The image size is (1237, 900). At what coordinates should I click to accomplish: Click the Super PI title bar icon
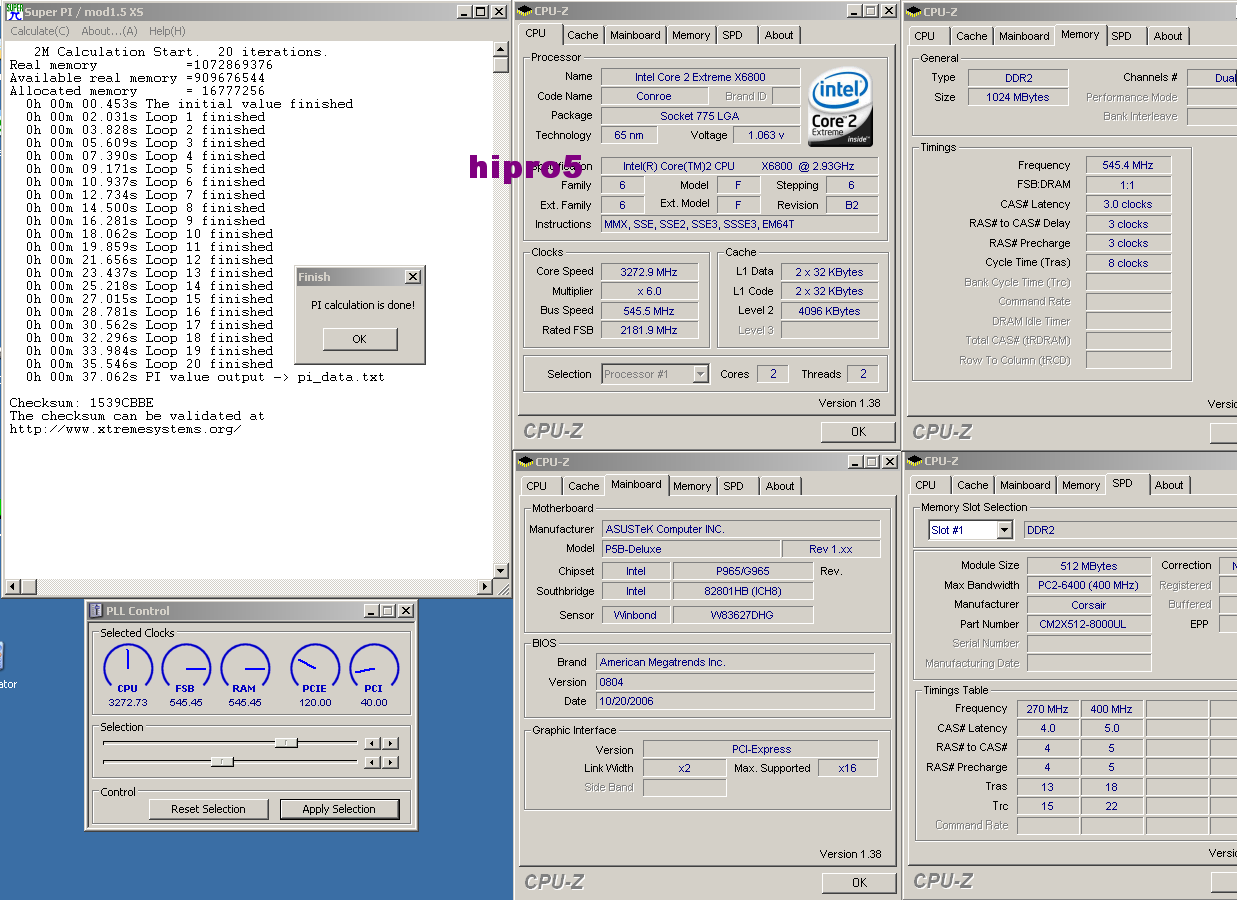(14, 12)
